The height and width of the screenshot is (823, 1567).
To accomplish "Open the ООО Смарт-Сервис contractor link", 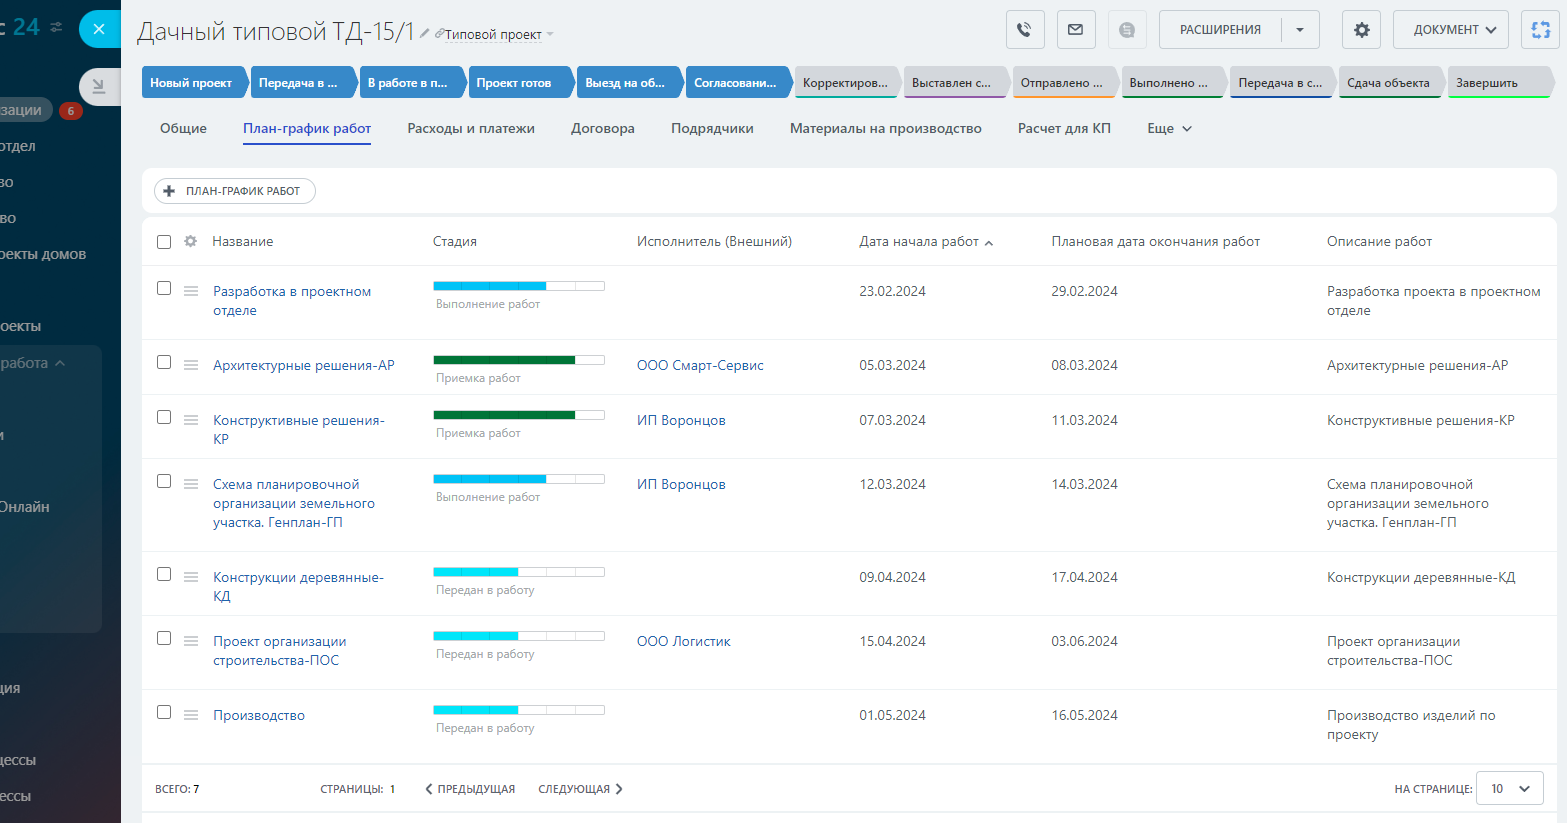I will click(700, 365).
